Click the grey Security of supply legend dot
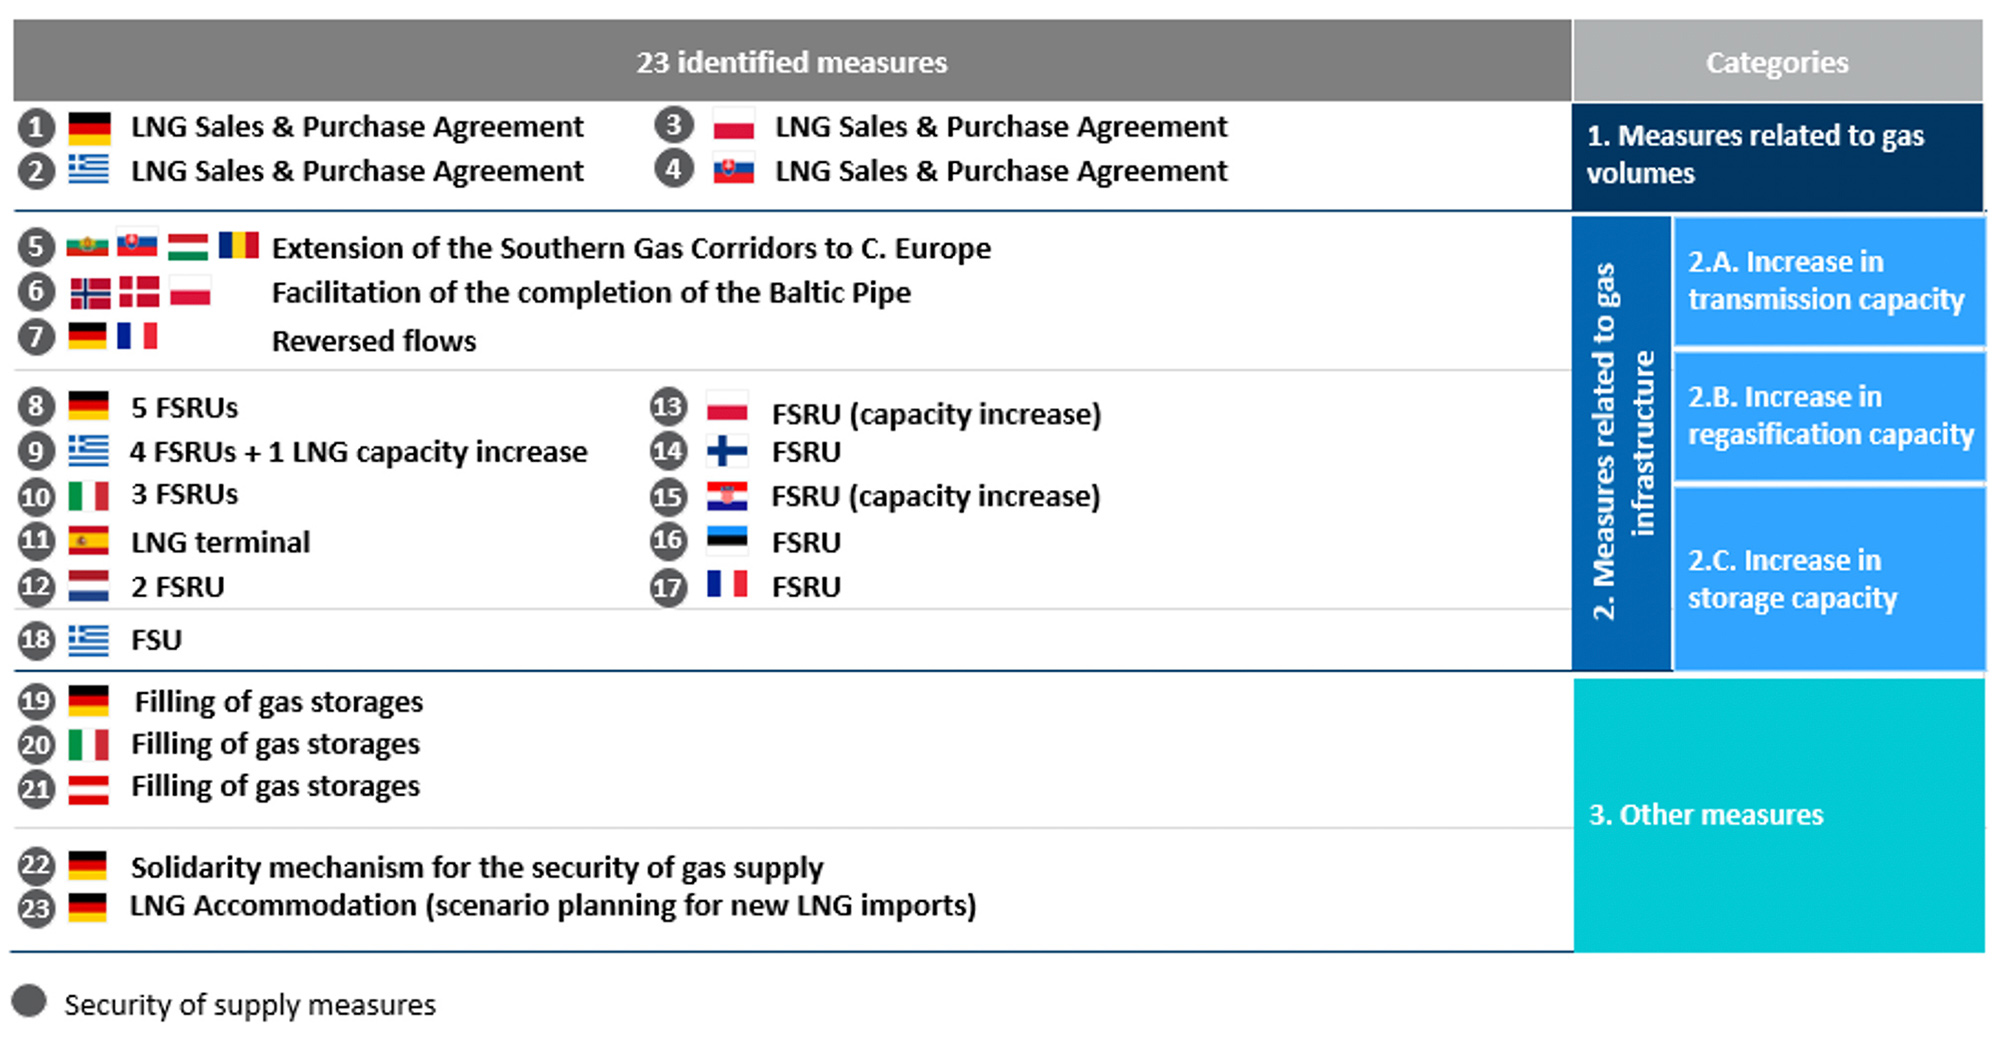This screenshot has width=2000, height=1040. tap(30, 1001)
